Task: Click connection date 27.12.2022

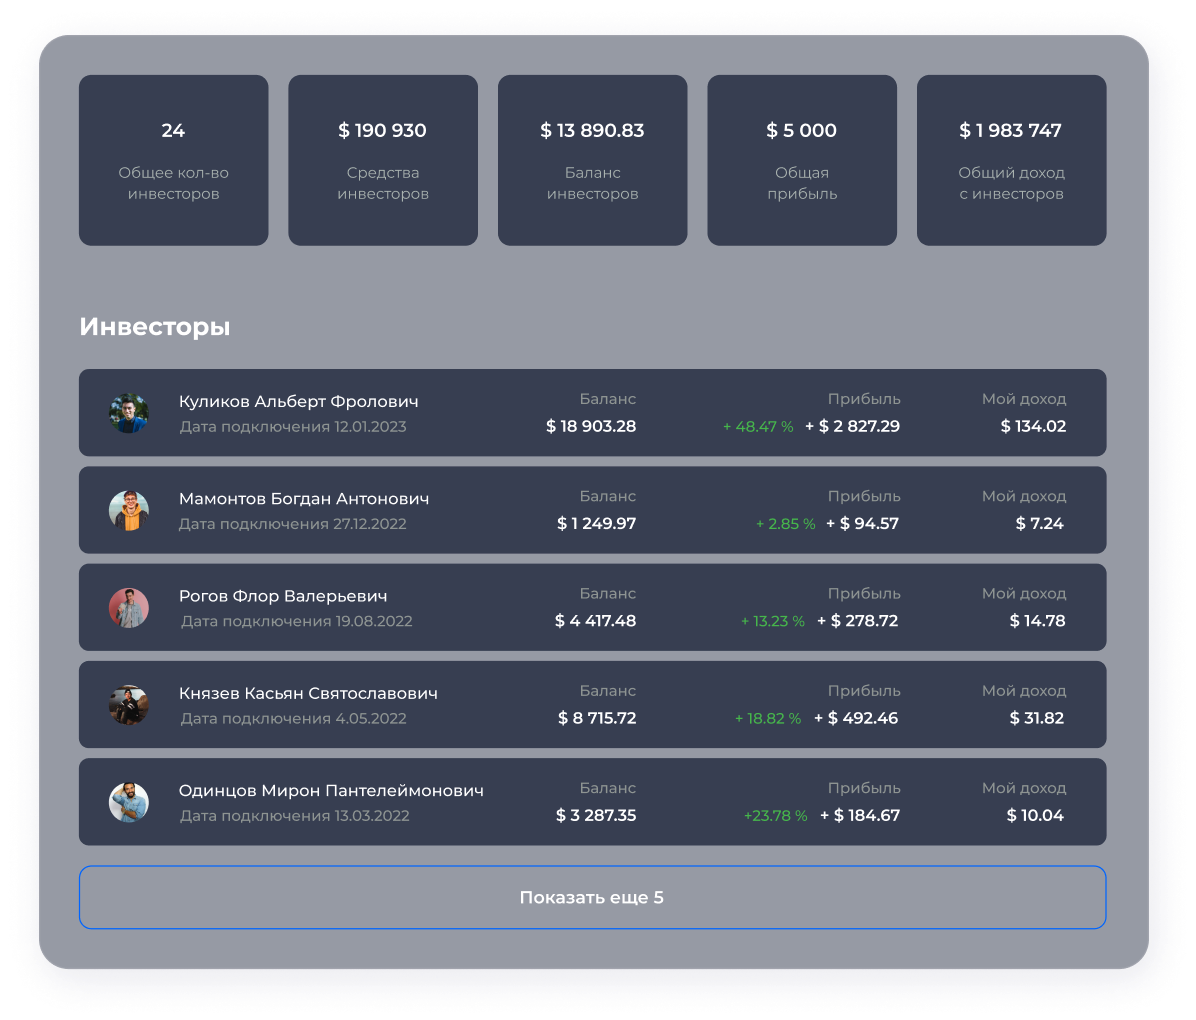Action: pyautogui.click(x=370, y=524)
